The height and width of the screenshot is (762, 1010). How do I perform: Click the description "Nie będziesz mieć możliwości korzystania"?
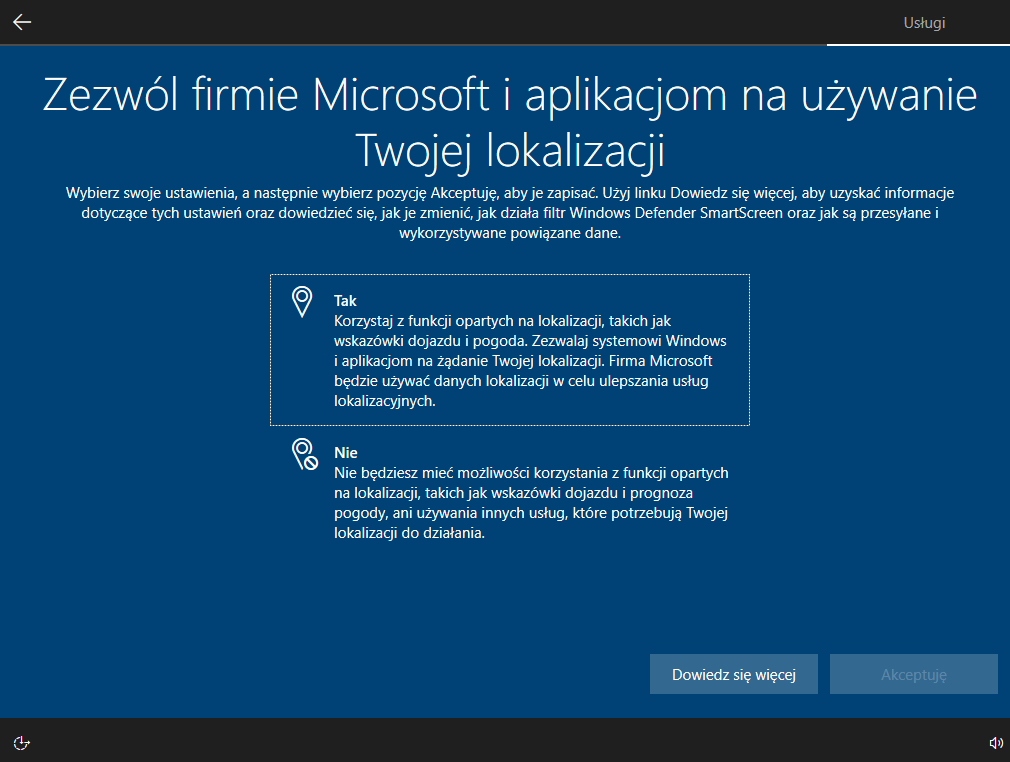click(x=531, y=502)
